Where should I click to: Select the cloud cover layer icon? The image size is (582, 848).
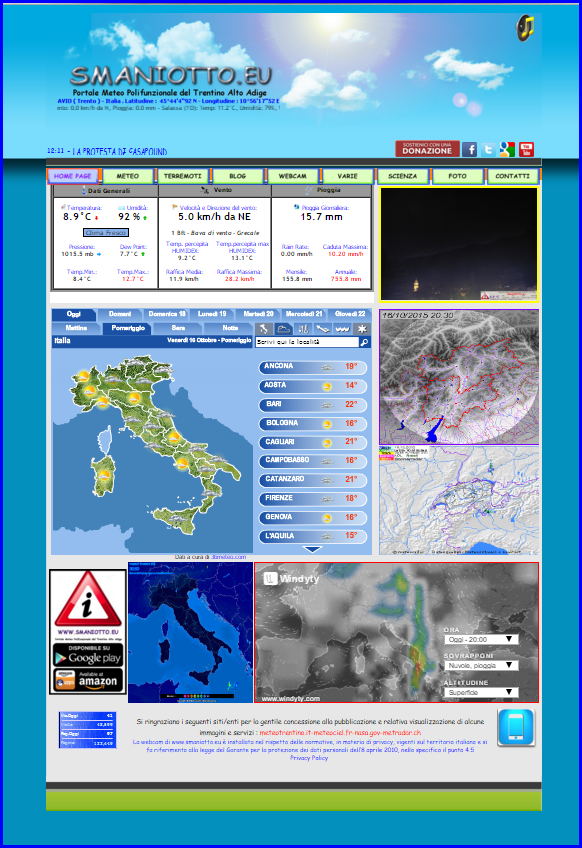pos(283,328)
